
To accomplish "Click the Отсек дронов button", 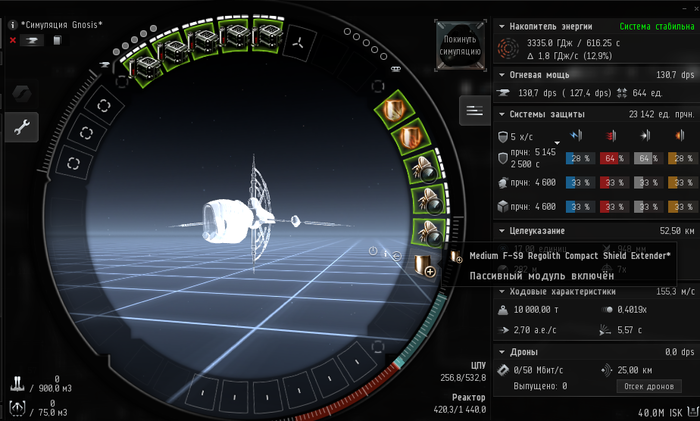I will 646,386.
